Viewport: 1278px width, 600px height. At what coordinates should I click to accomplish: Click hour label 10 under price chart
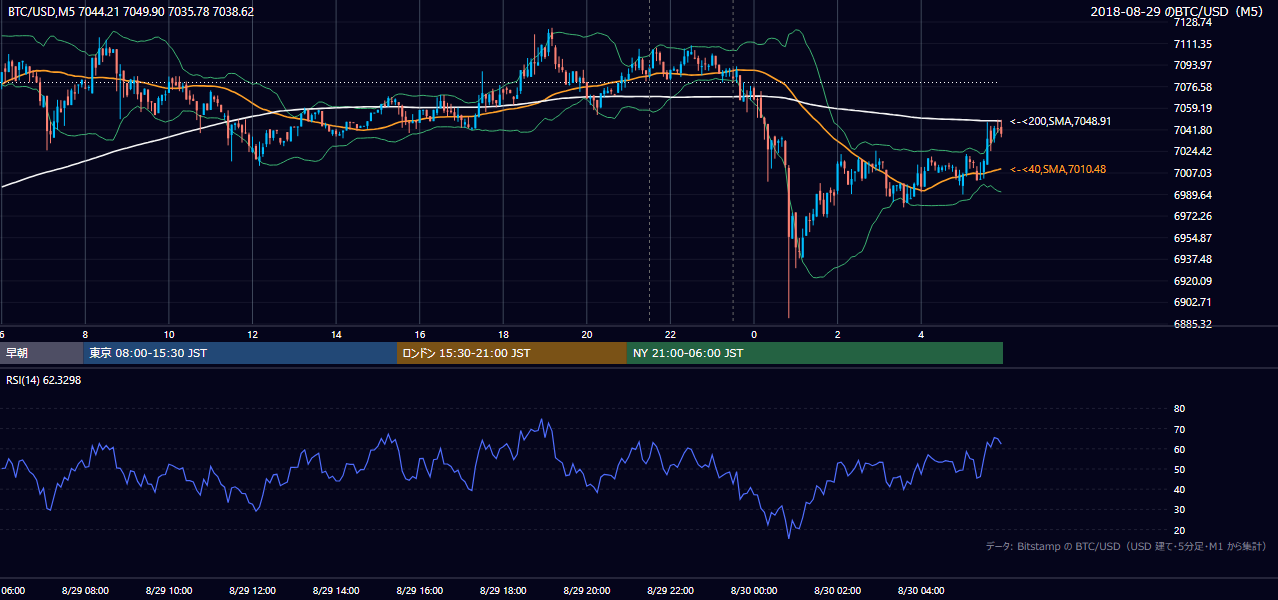[169, 334]
